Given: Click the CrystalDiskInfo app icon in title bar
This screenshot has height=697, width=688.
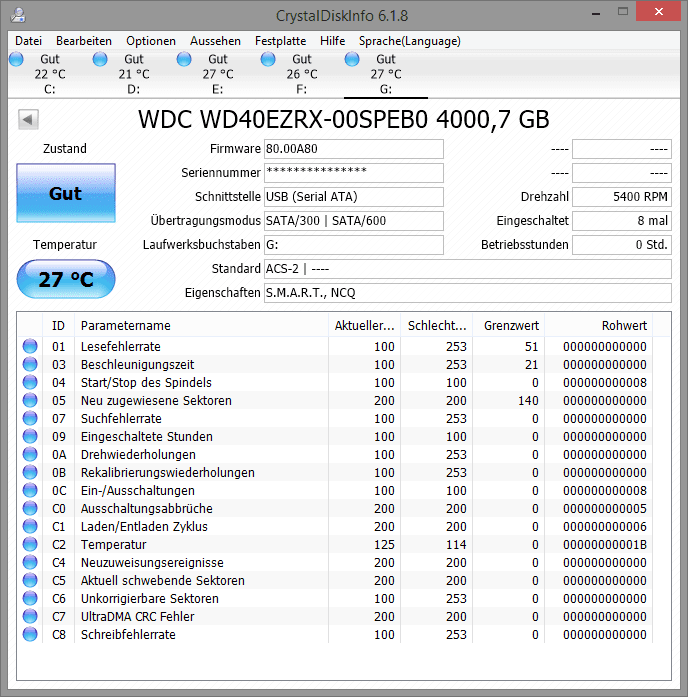Looking at the screenshot, I should click(18, 16).
